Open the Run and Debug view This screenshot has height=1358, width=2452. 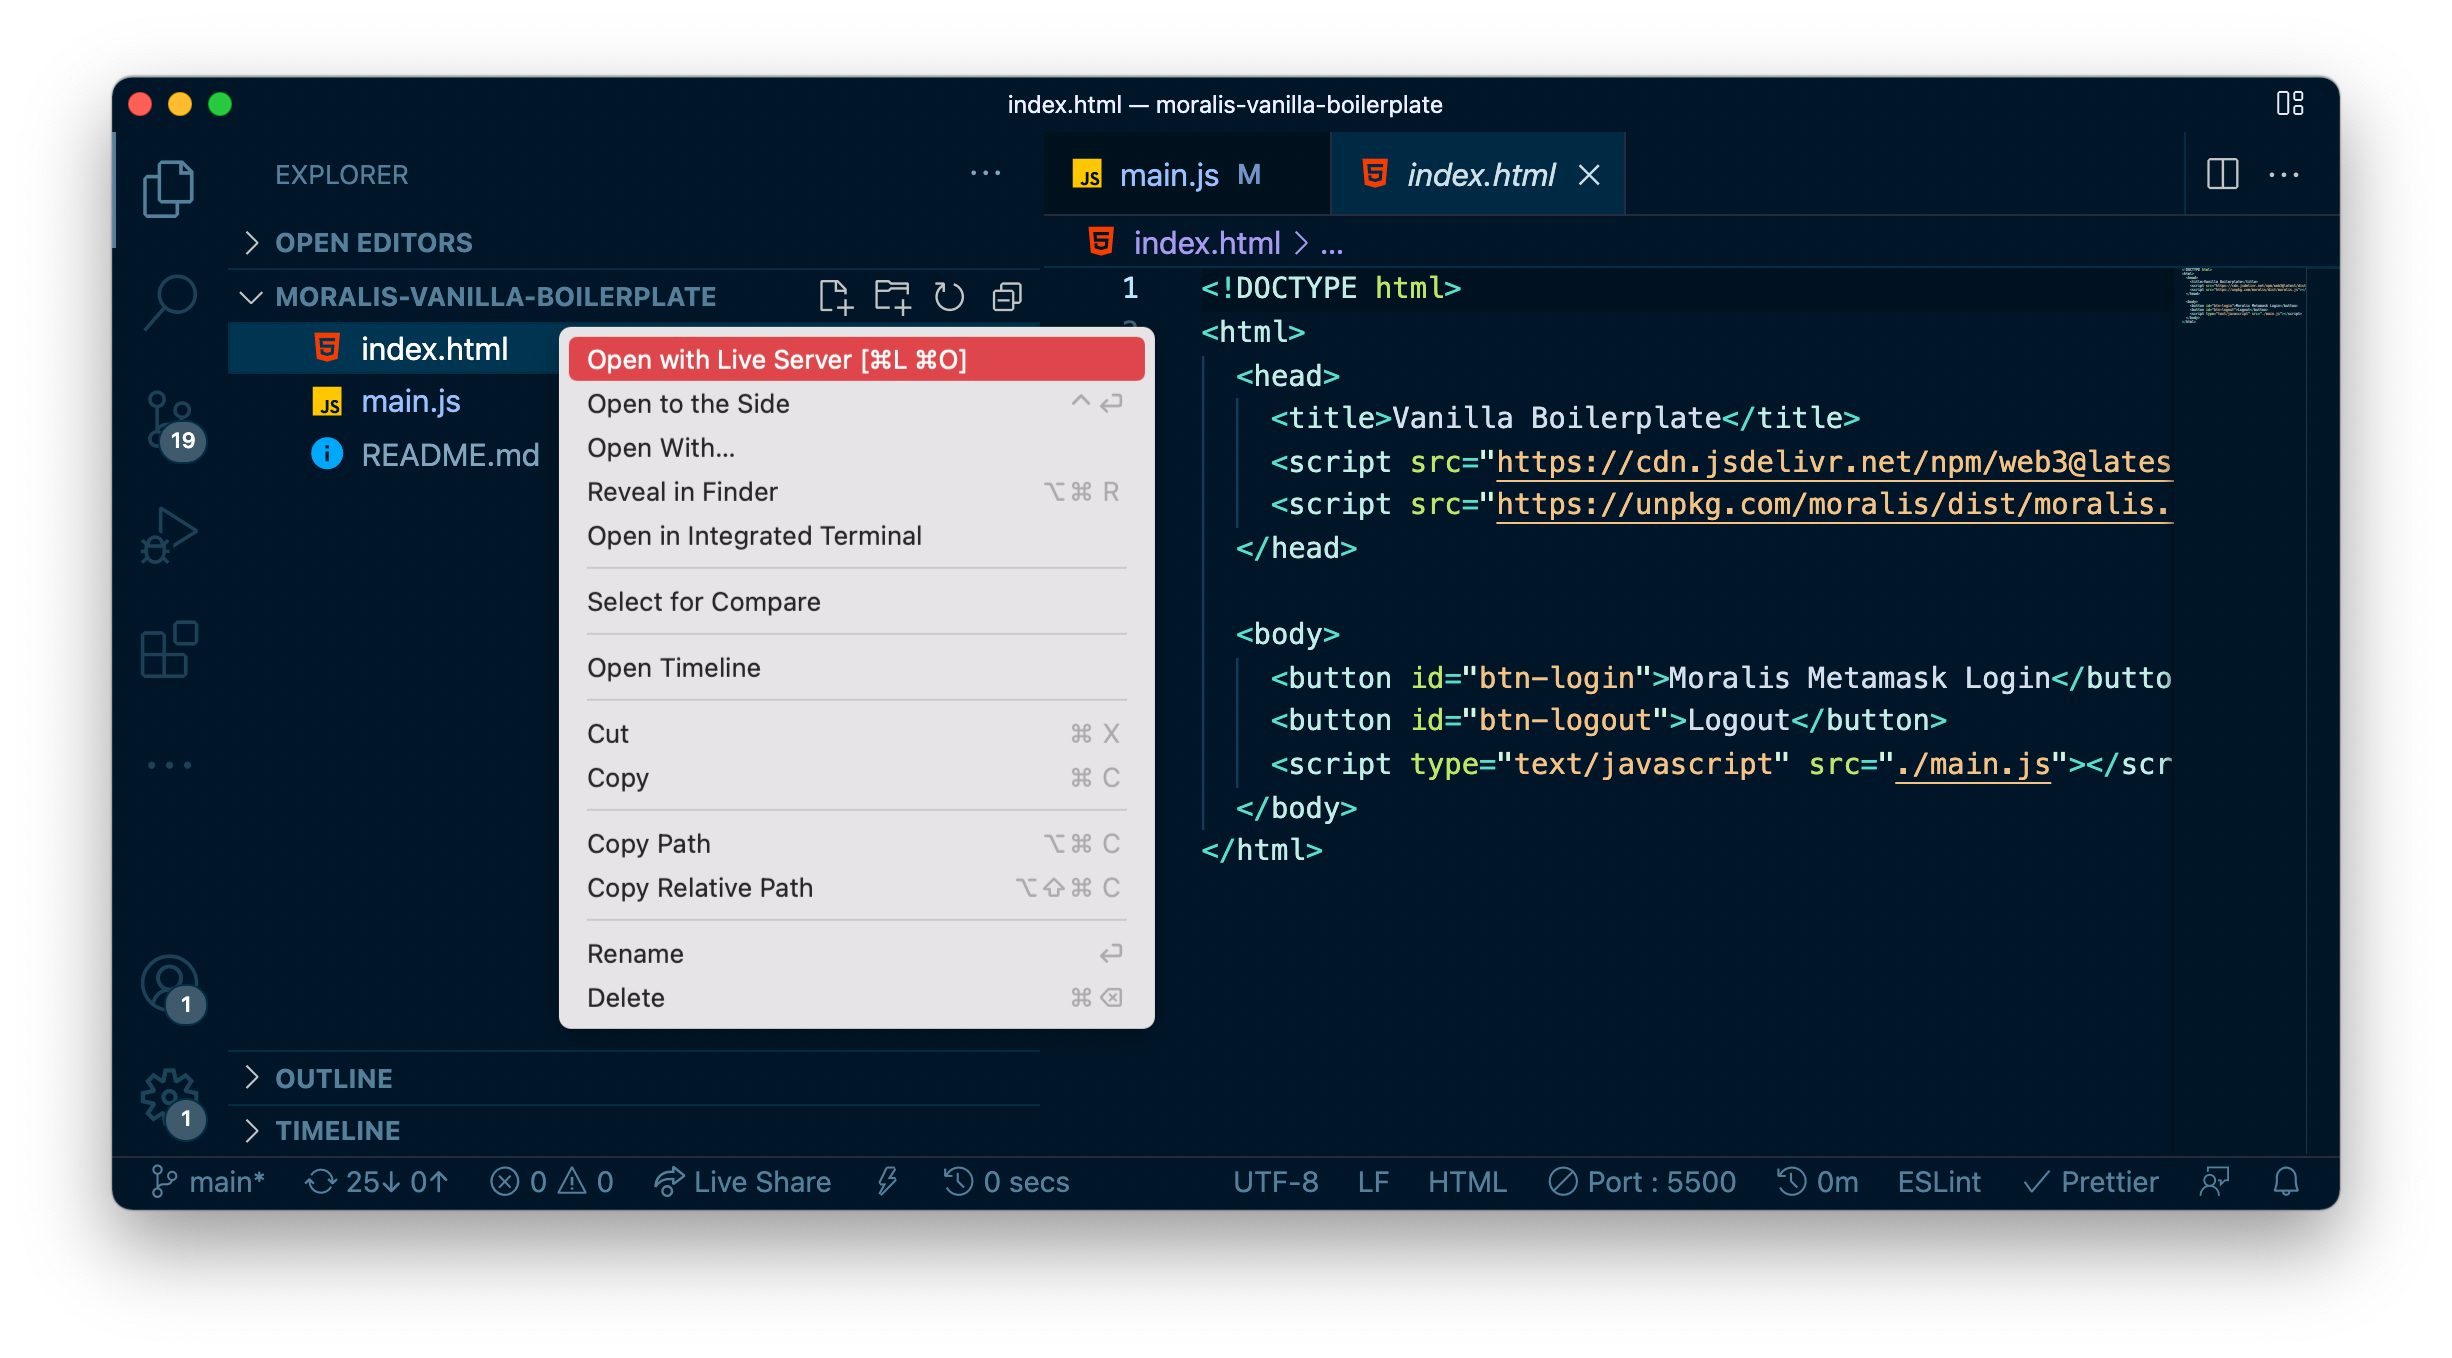(x=168, y=536)
